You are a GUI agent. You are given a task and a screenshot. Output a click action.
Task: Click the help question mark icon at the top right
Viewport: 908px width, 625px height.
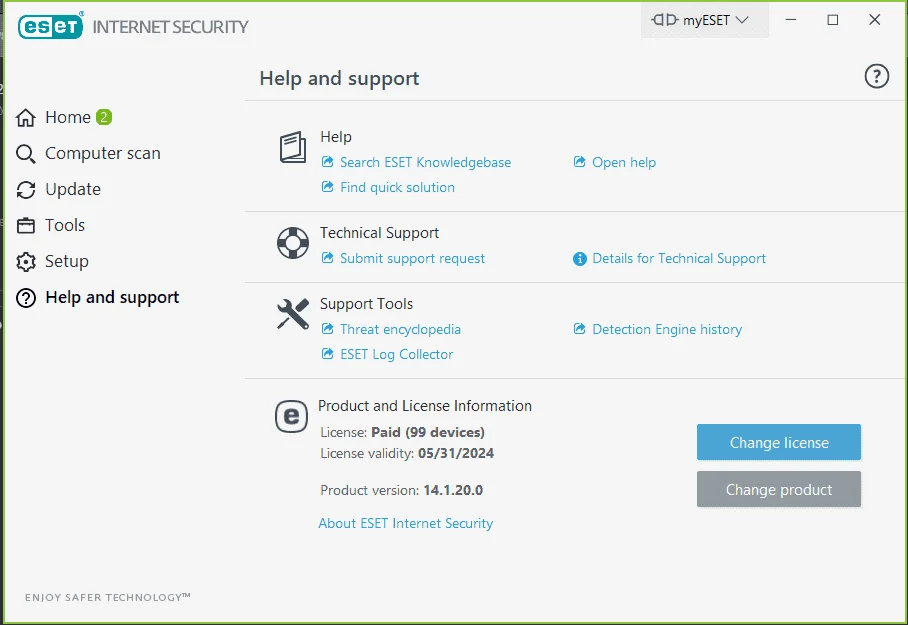pyautogui.click(x=876, y=76)
